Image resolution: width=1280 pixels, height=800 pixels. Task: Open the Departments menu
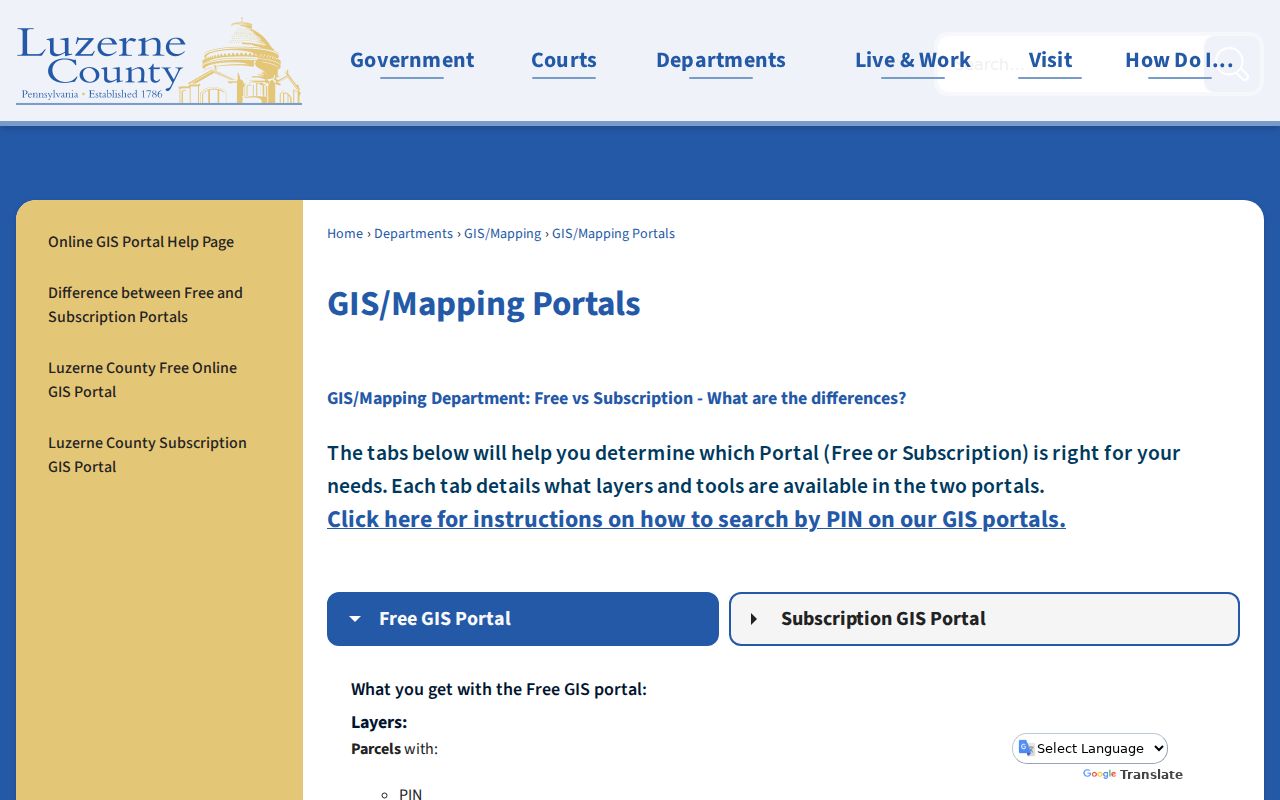pyautogui.click(x=721, y=60)
